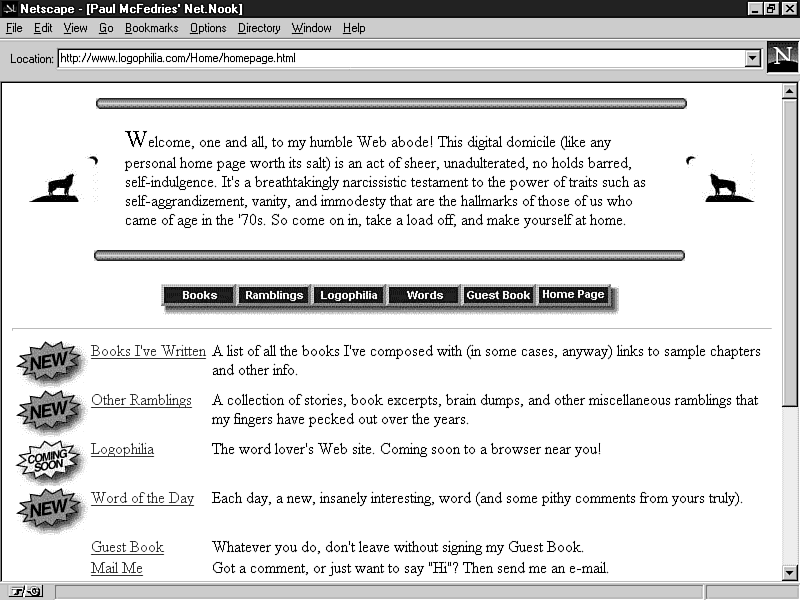The height and width of the screenshot is (600, 800).
Task: Open the Edit menu
Action: 43,28
